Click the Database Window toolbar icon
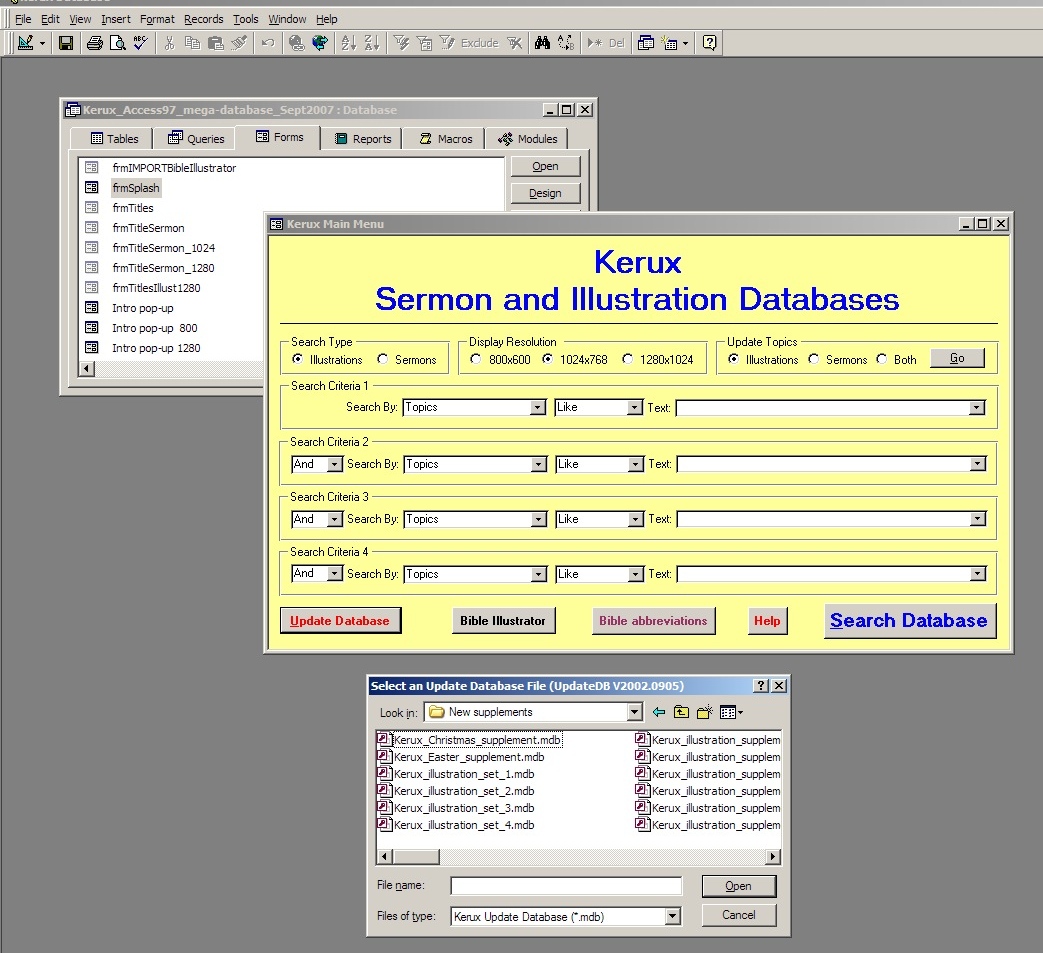 pyautogui.click(x=646, y=43)
